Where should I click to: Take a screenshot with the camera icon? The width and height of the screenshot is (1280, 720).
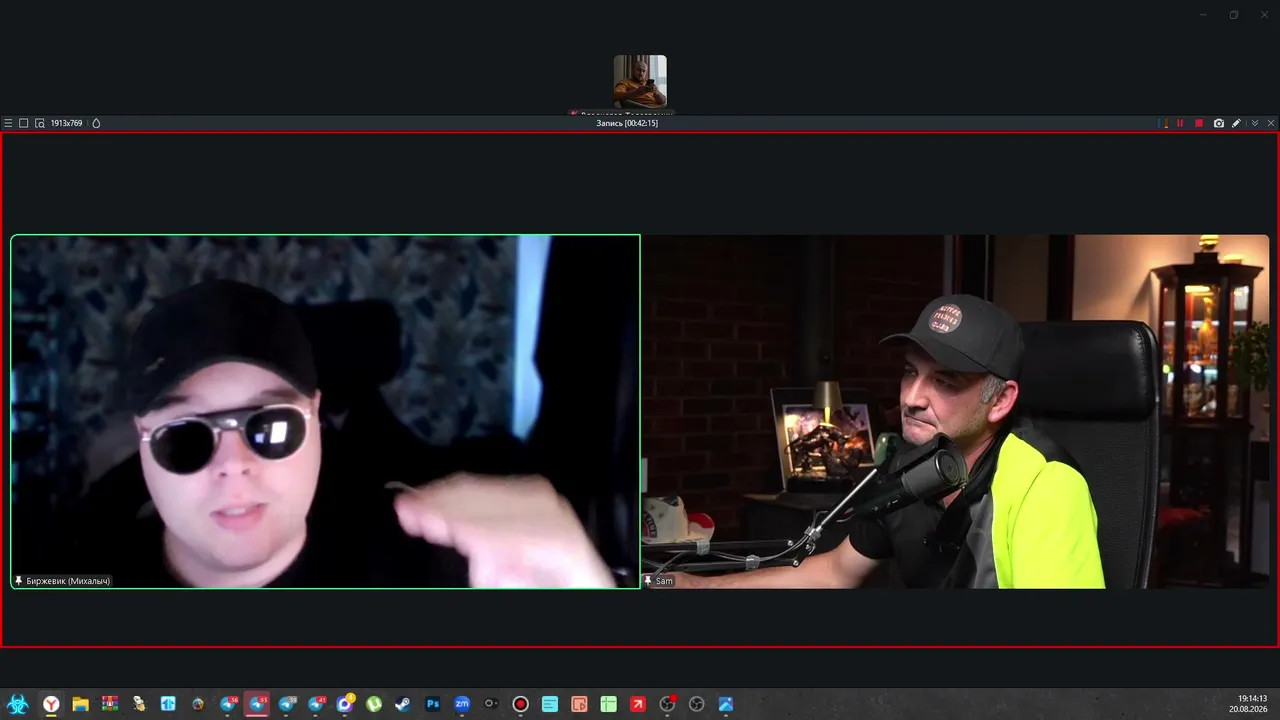(x=1219, y=123)
